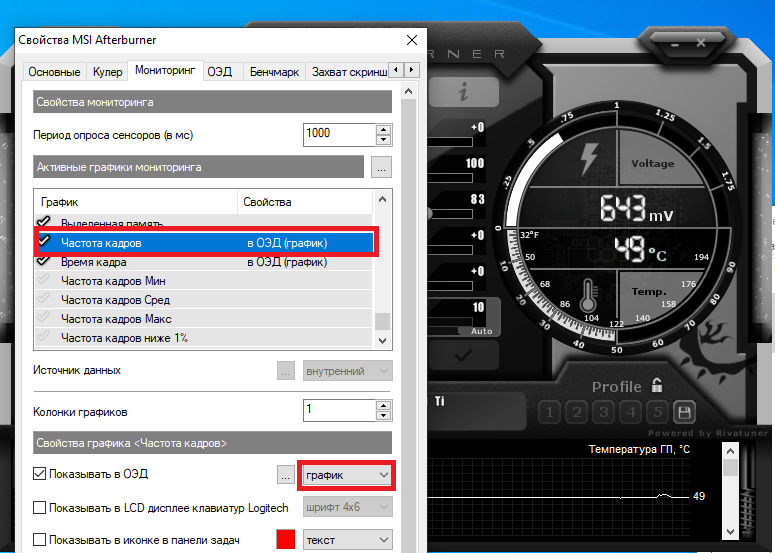
Task: Select the Частота кадров Сред row text
Action: (115, 300)
